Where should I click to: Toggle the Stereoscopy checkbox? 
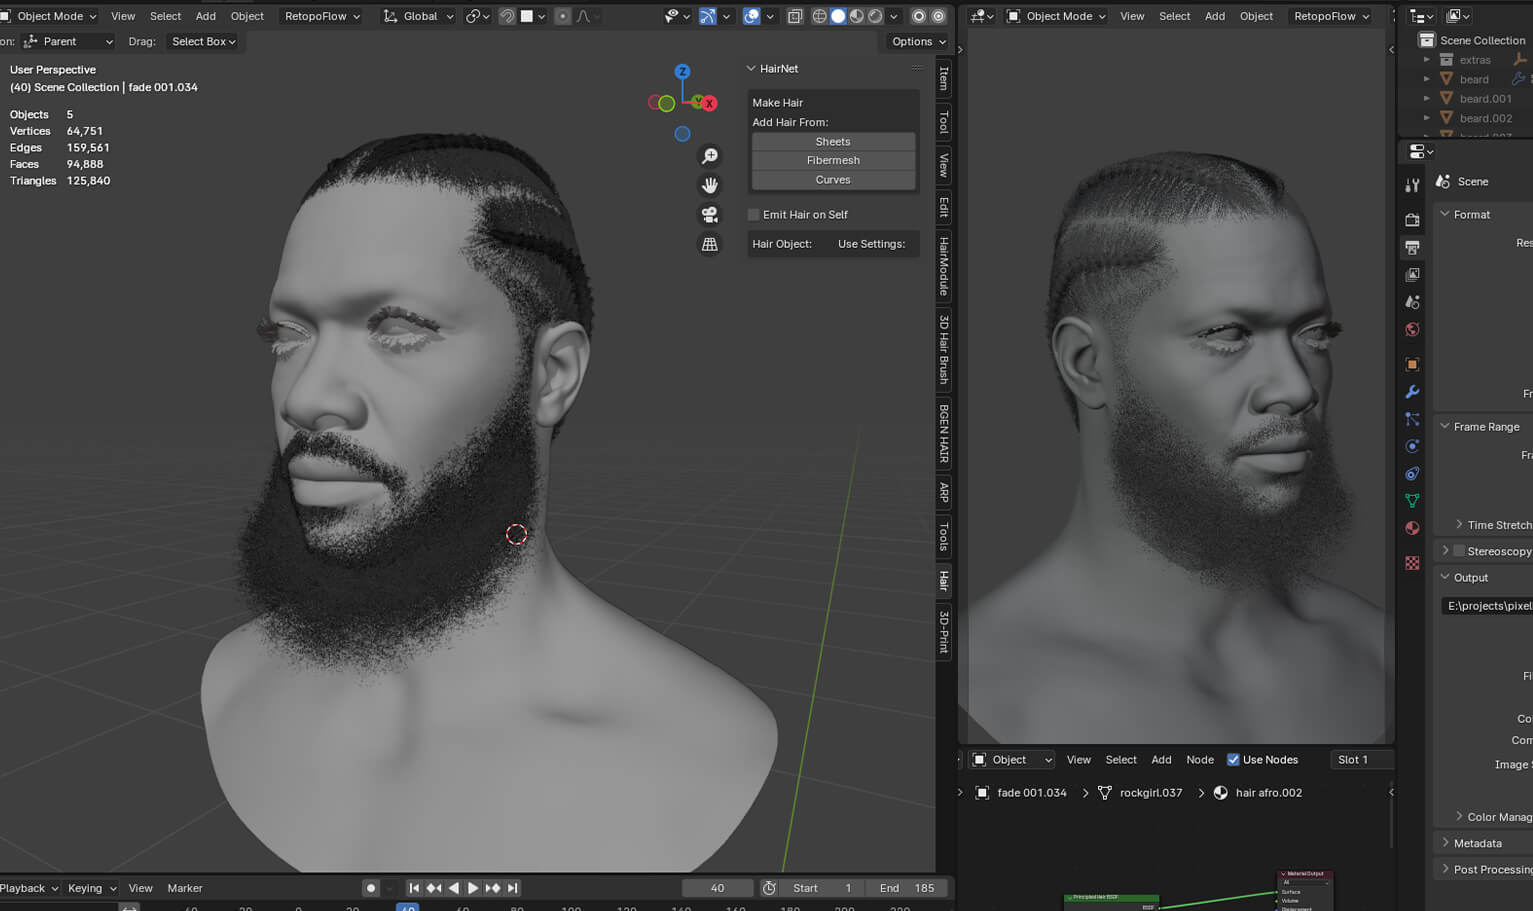click(1459, 551)
